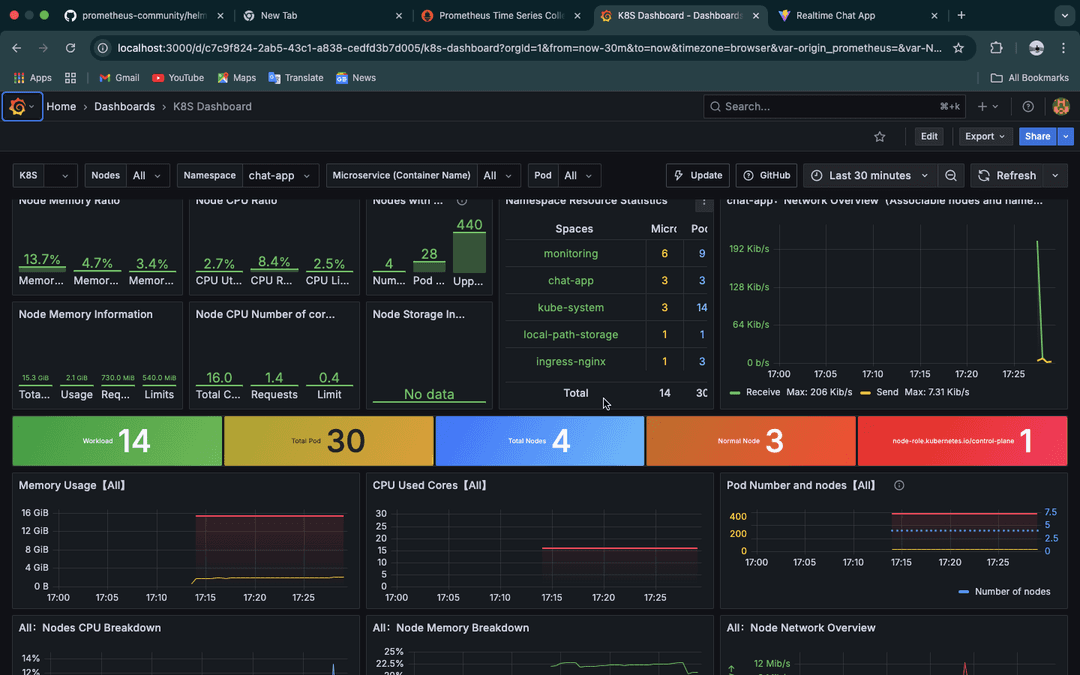
Task: Toggle Number of nodes legend series
Action: click(1012, 592)
